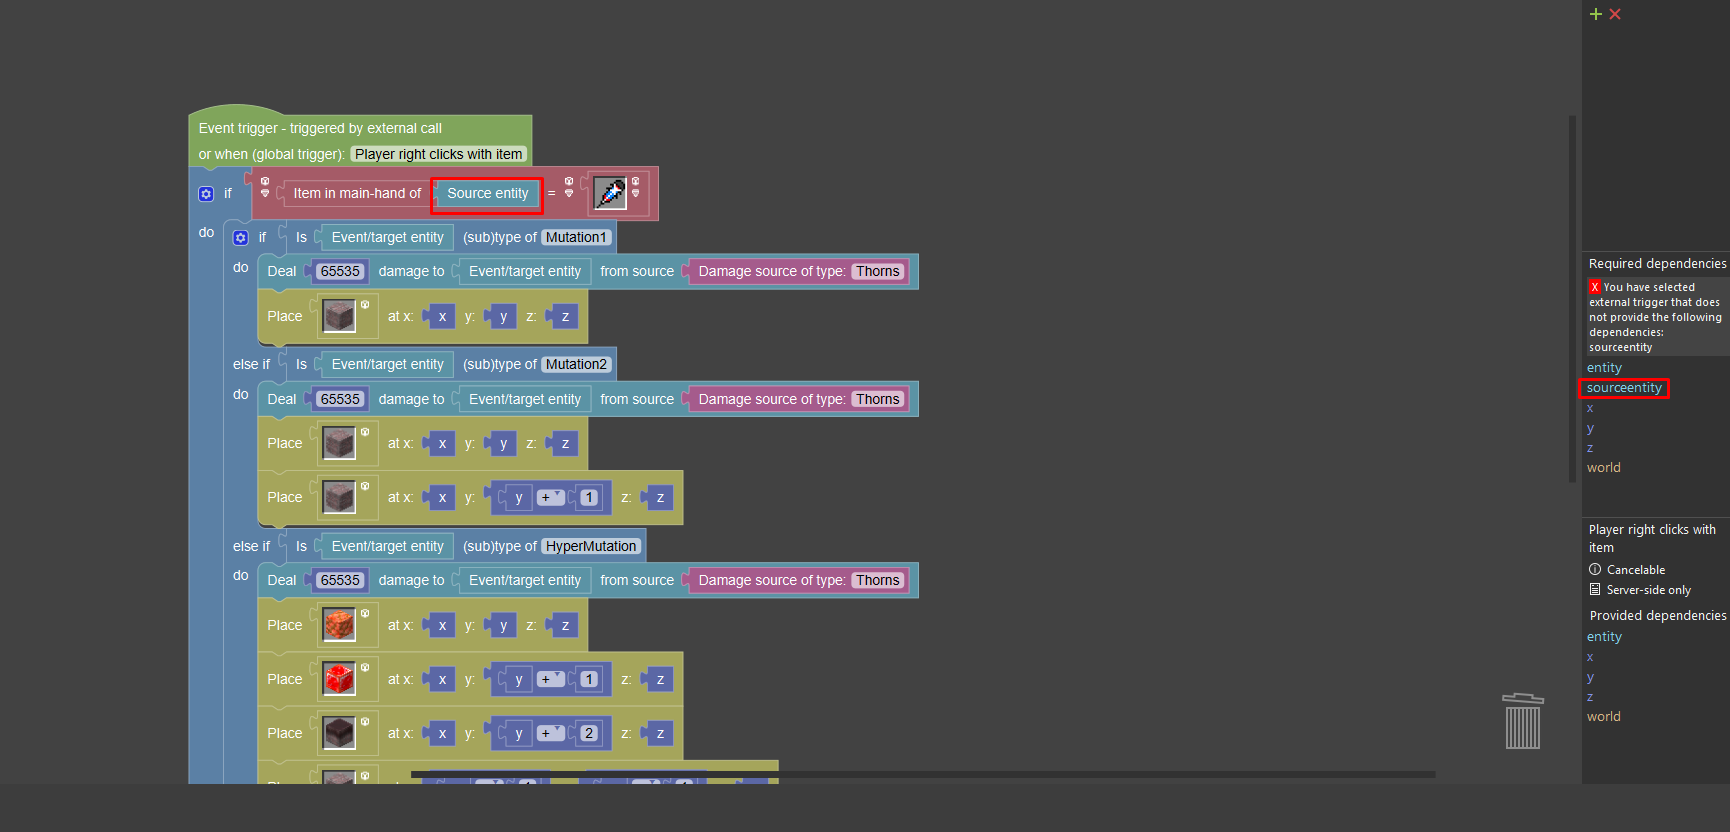Select the z variable in the y+2 Place block
Screen dimensions: 1730x832
click(x=660, y=733)
